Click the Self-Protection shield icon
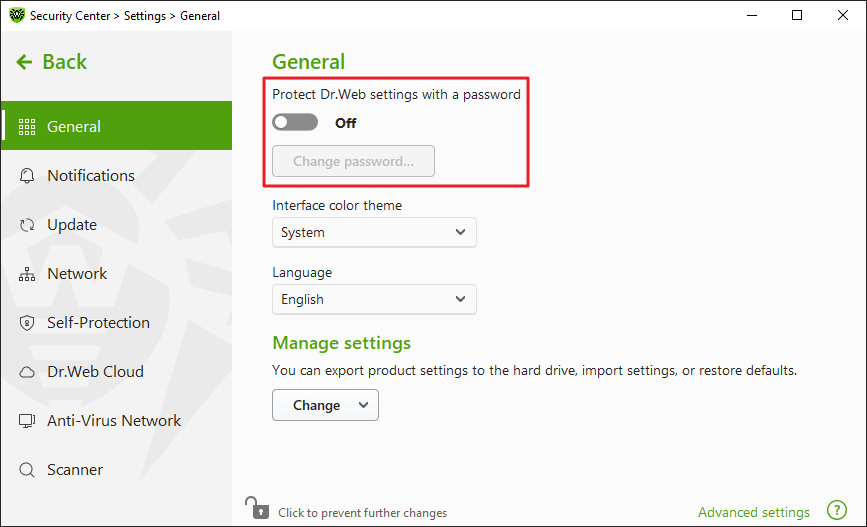This screenshot has height=527, width=867. click(x=27, y=323)
